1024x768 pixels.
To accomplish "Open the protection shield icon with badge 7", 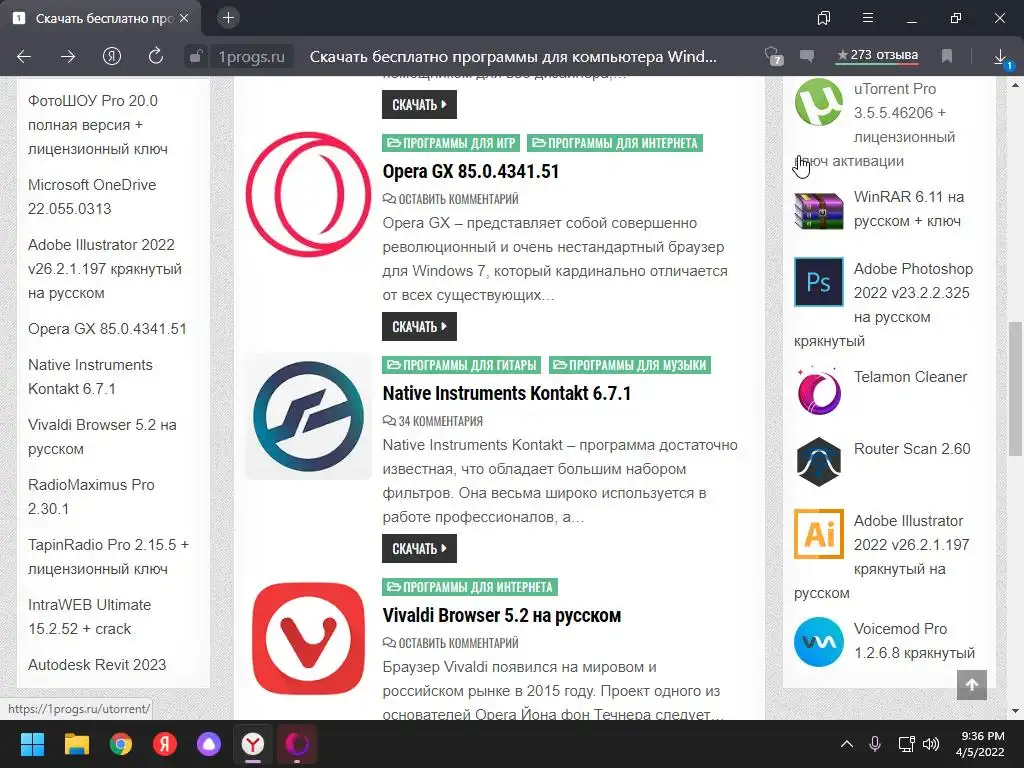I will click(773, 56).
